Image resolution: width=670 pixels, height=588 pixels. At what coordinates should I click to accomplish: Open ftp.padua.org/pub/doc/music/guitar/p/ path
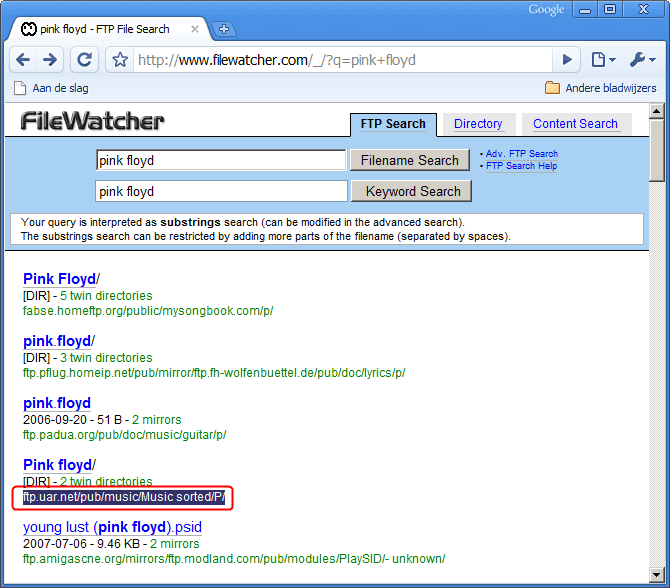click(x=124, y=435)
